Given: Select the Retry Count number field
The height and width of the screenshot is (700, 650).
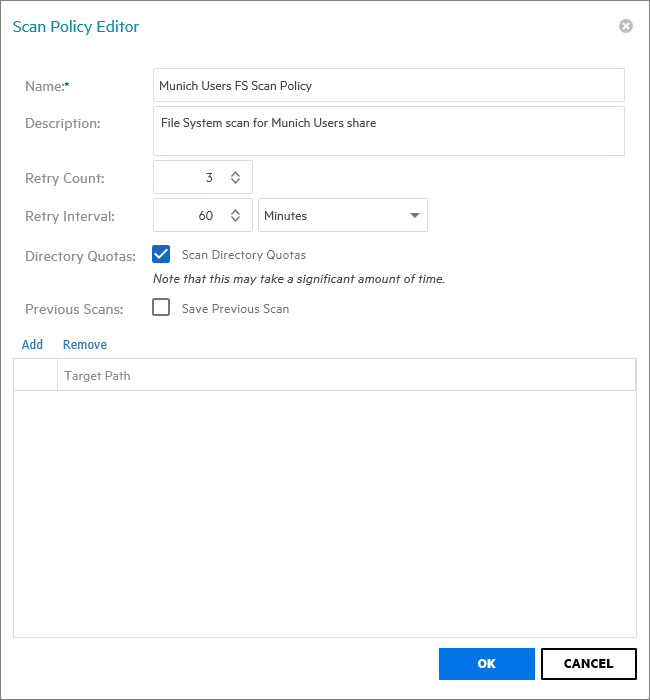Looking at the screenshot, I should 192,177.
